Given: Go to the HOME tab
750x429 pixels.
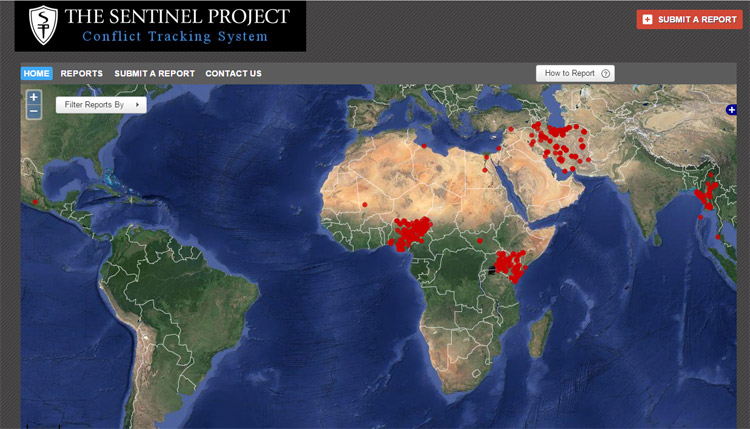Looking at the screenshot, I should coord(36,73).
